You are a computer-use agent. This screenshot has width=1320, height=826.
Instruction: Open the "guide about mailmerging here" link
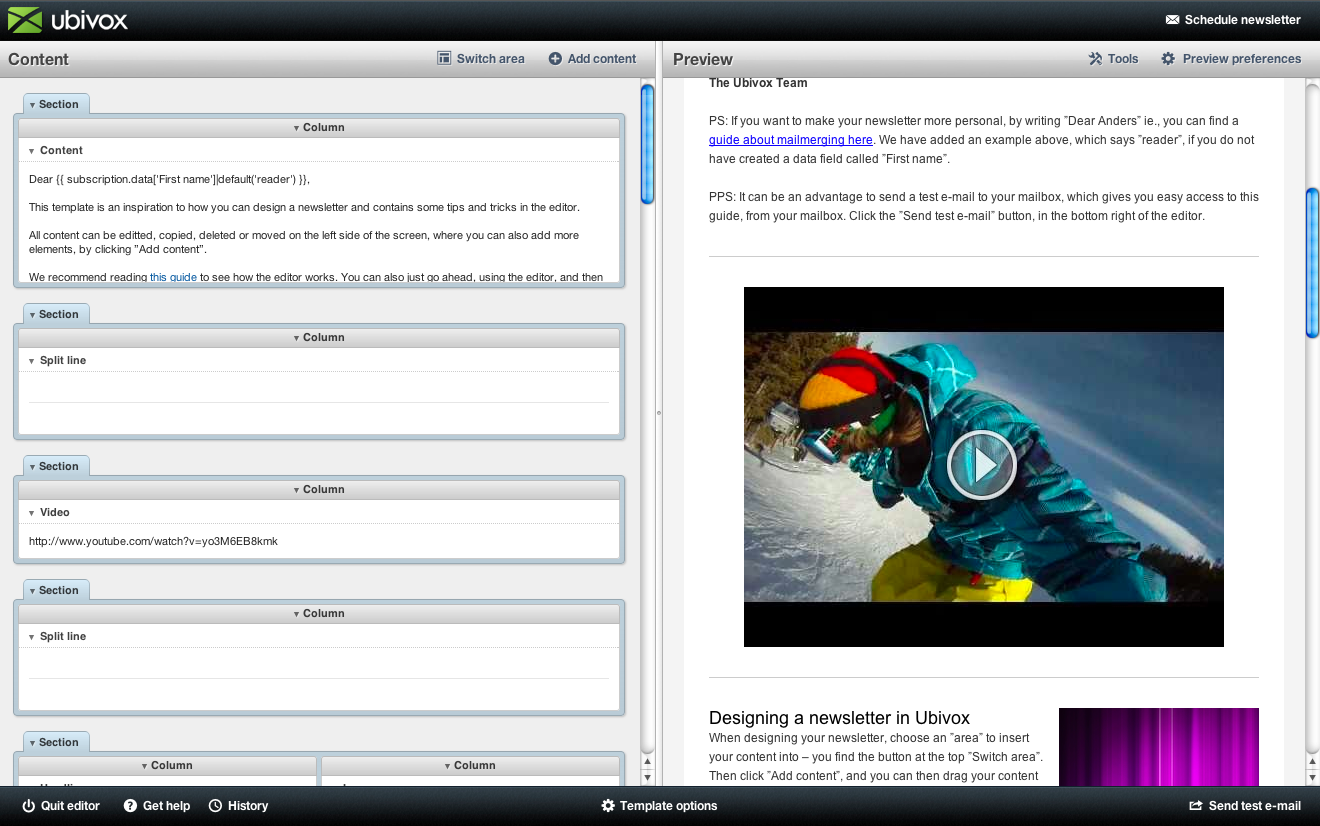[790, 140]
